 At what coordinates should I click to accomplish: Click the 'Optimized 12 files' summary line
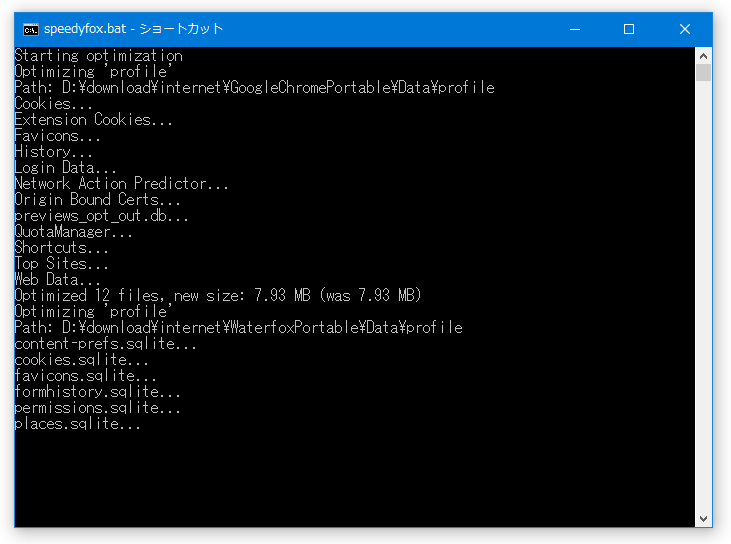[x=218, y=296]
